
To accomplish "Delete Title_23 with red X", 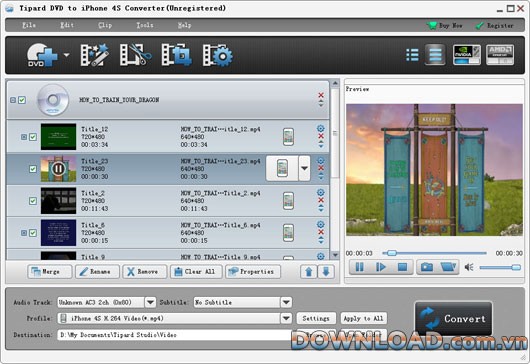I will pos(321,168).
